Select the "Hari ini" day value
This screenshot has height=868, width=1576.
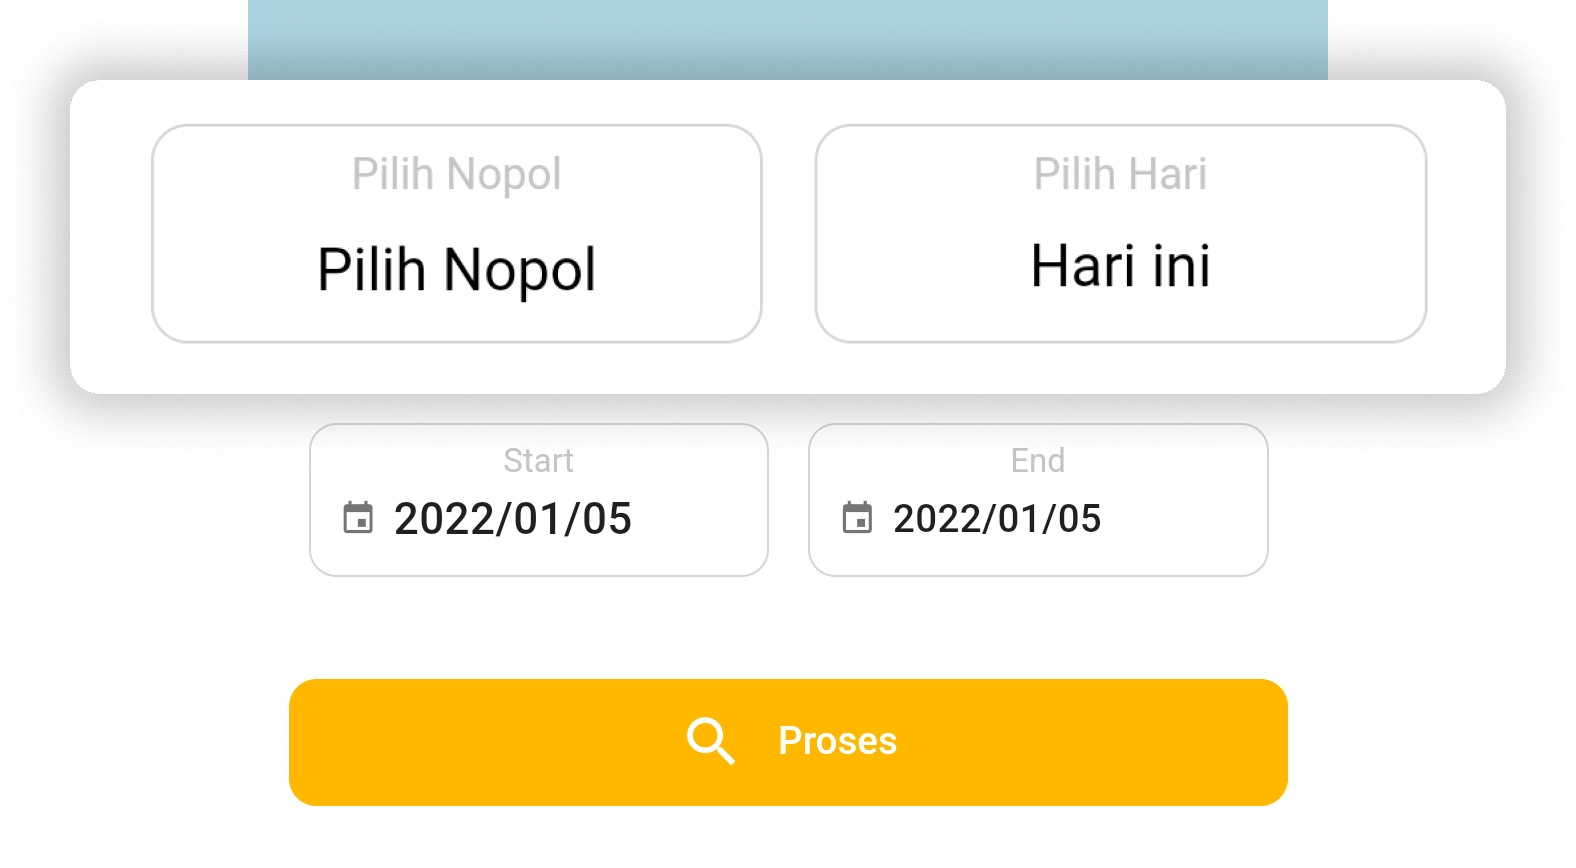tap(1120, 267)
